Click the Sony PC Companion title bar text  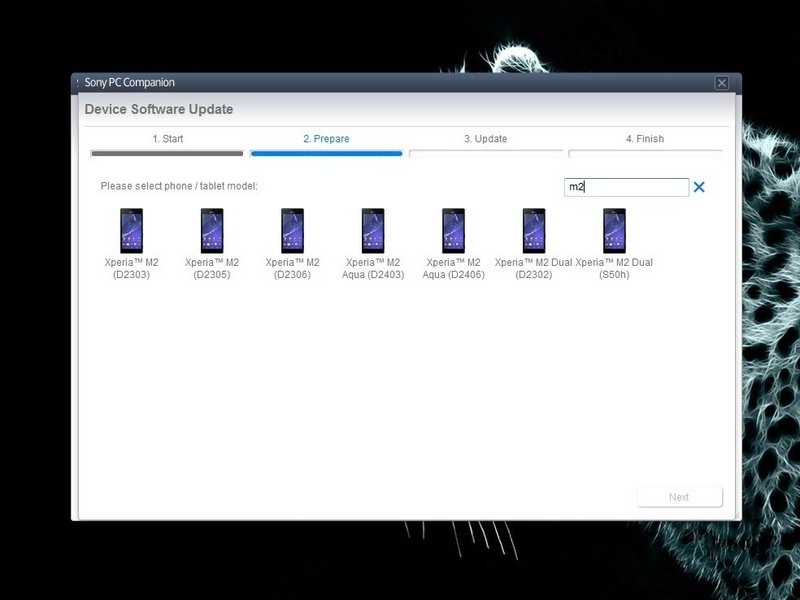130,83
